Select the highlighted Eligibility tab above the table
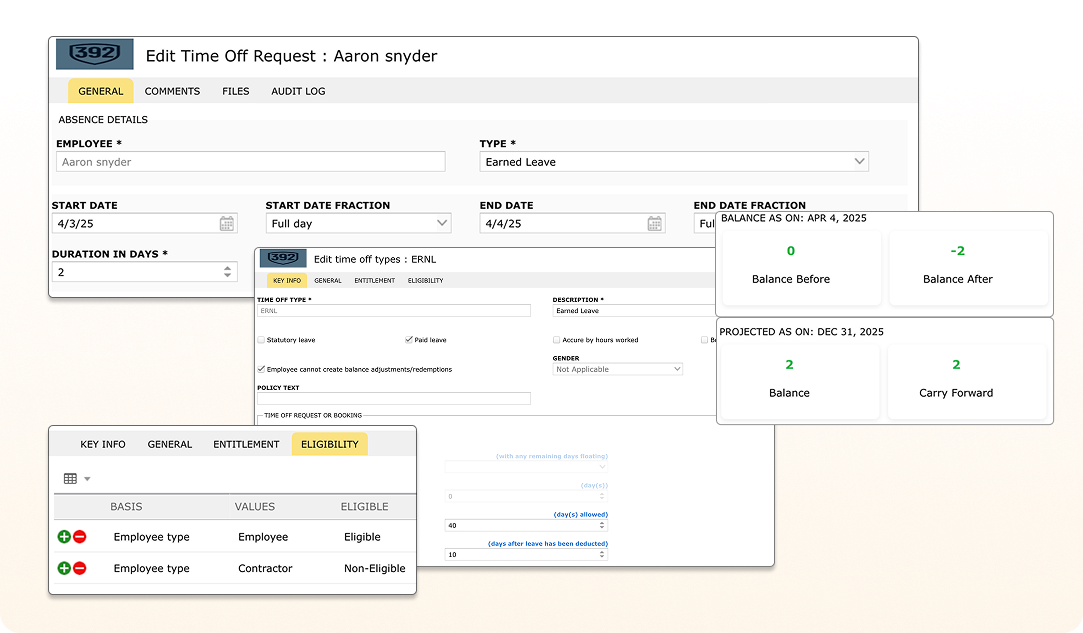The image size is (1083, 633). [x=329, y=444]
